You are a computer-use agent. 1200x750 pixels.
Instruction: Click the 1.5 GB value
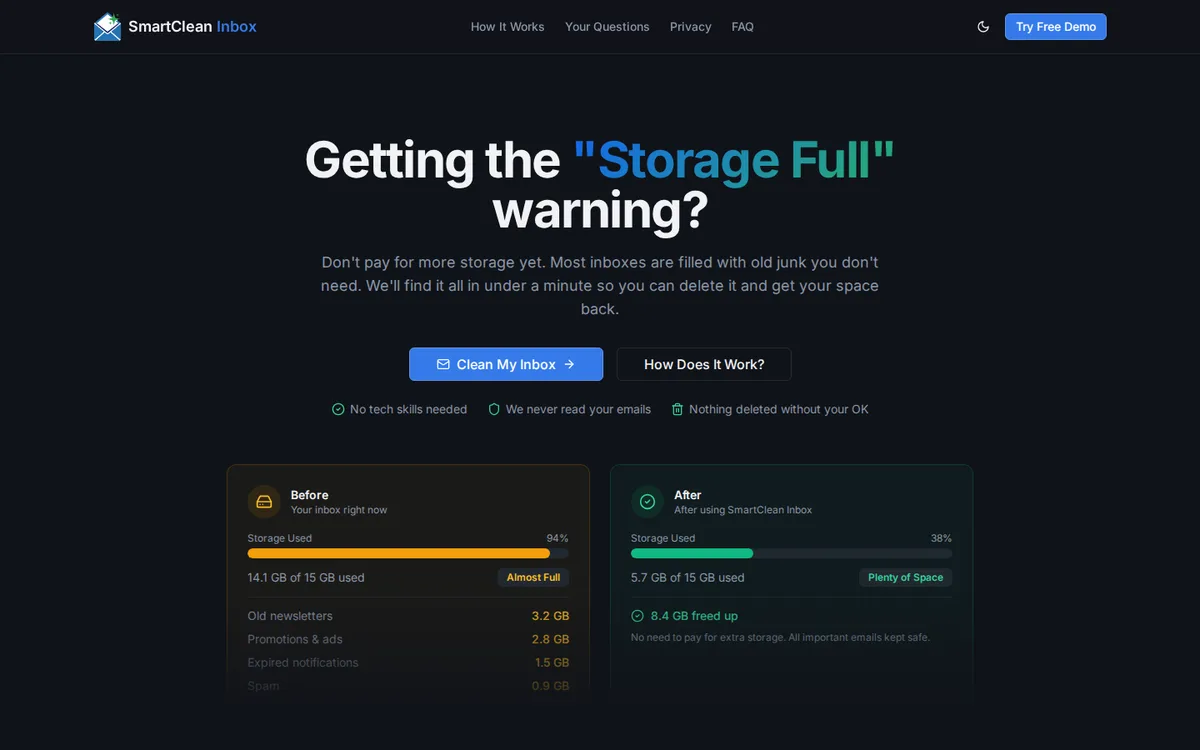coord(552,663)
